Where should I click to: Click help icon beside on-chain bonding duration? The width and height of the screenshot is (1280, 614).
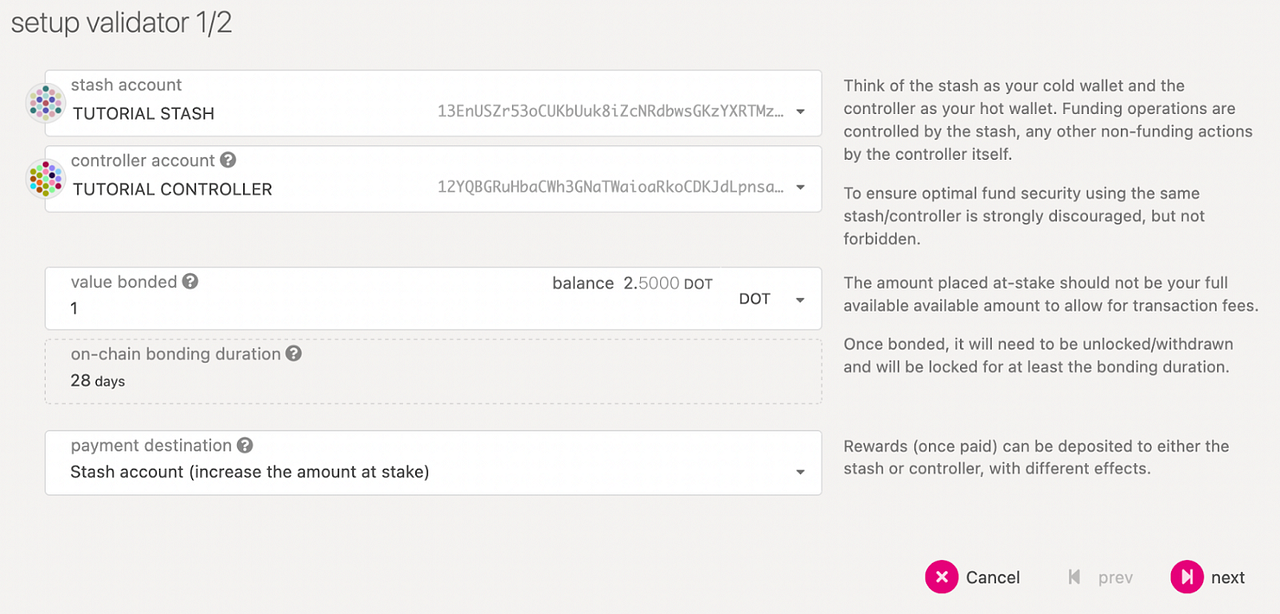click(x=293, y=354)
